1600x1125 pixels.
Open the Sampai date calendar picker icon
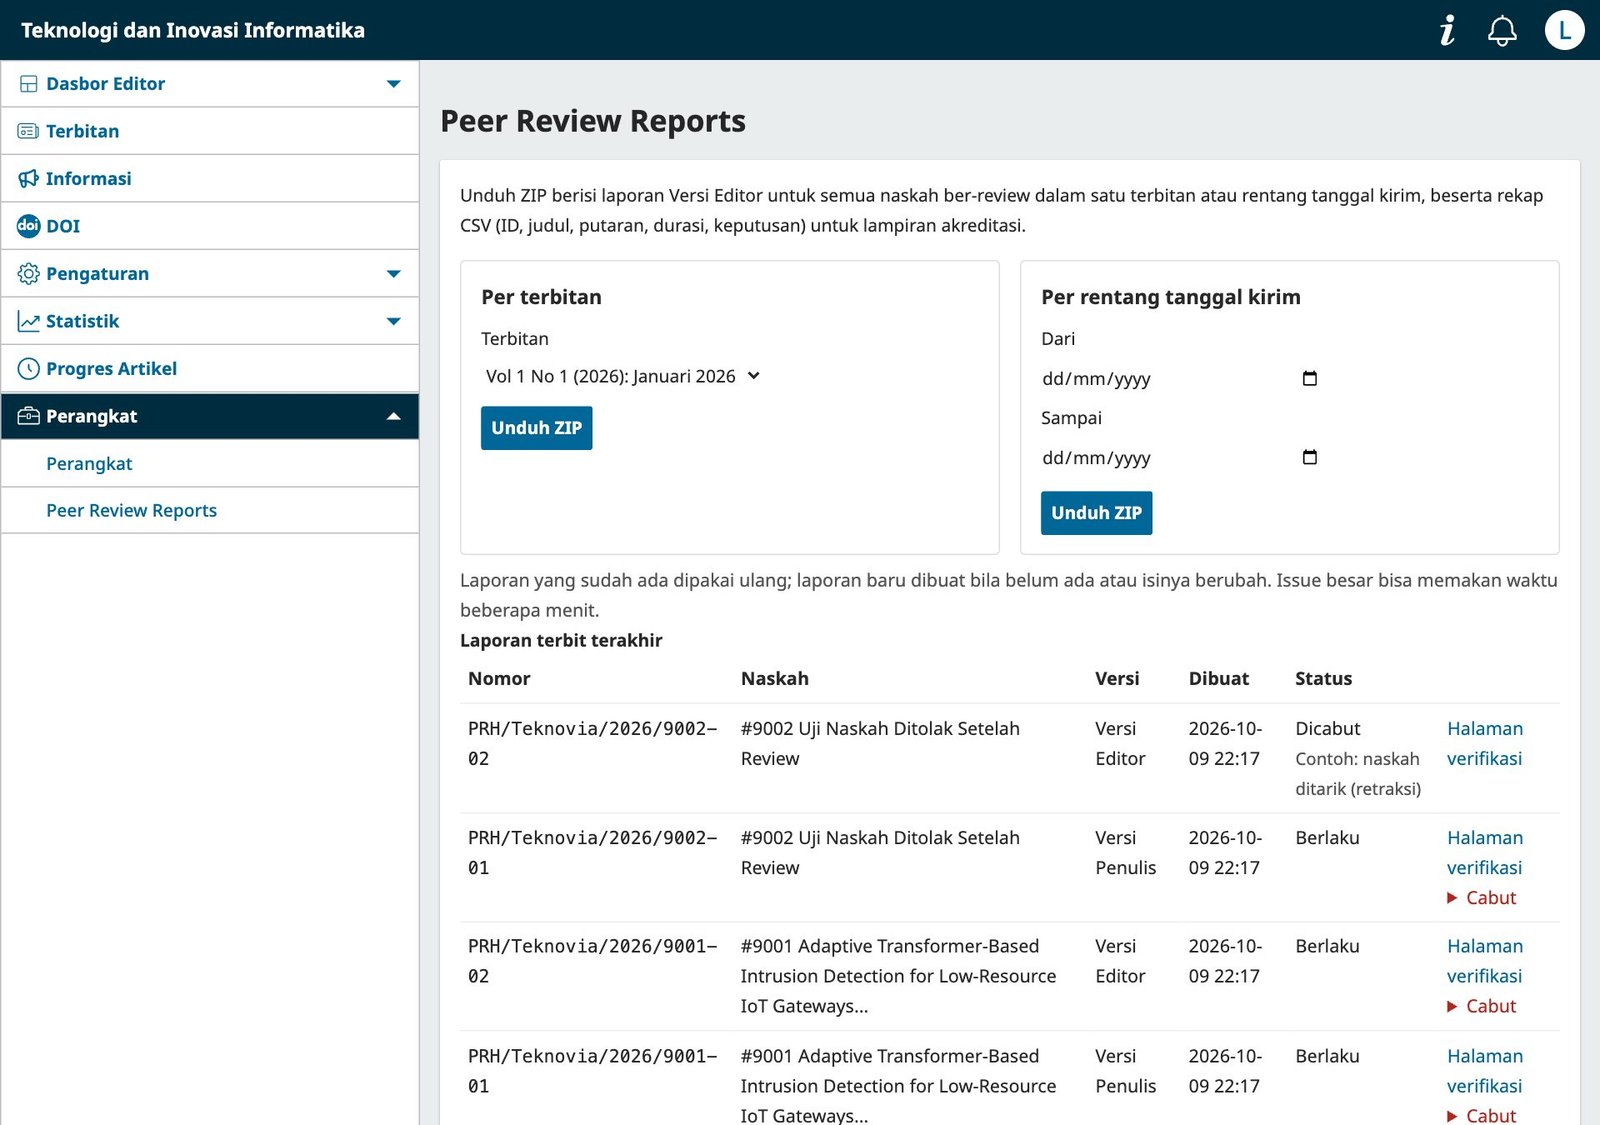tap(1309, 457)
